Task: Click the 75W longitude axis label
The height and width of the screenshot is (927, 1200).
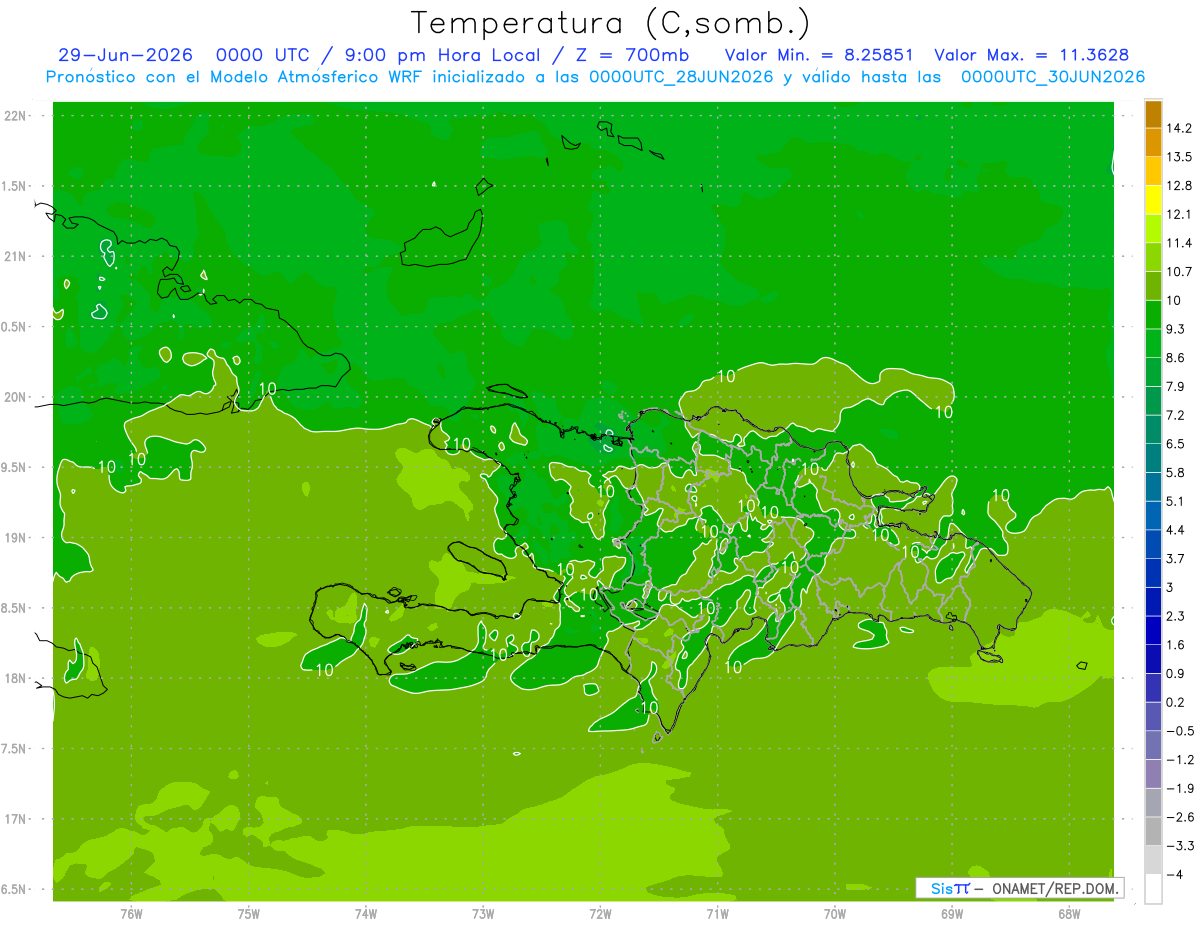Action: pos(249,914)
